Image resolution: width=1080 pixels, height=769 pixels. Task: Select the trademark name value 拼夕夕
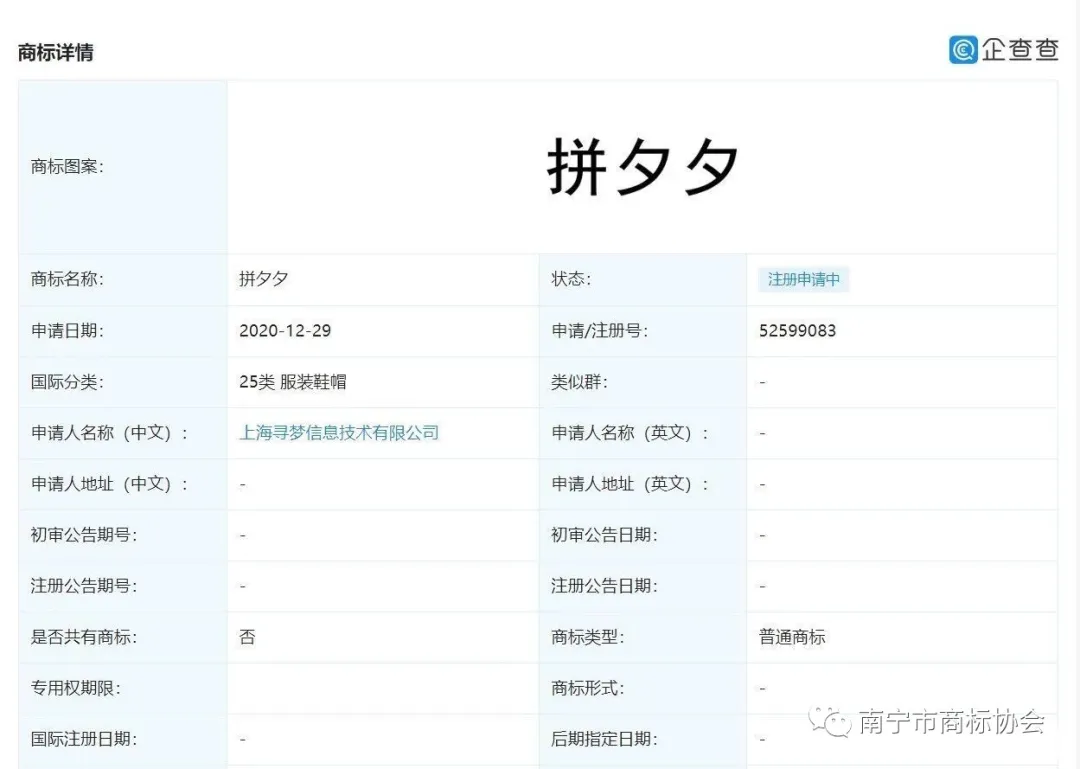tap(263, 279)
